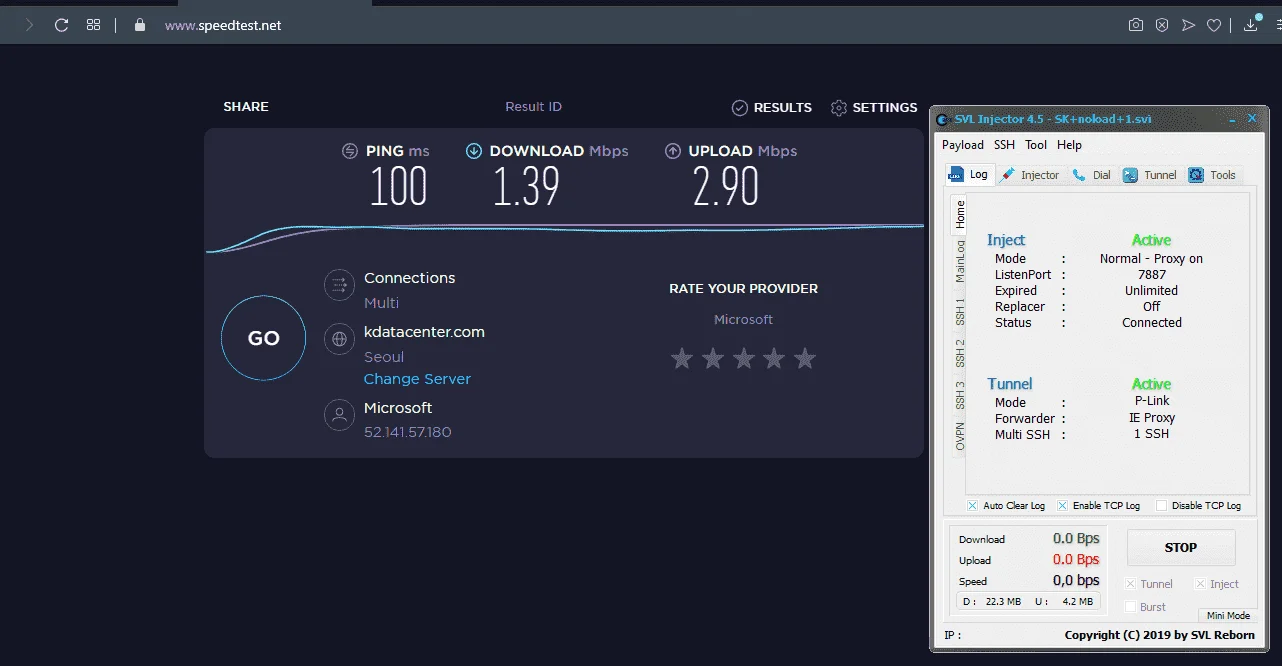Click the ad blocker shield icon
The width and height of the screenshot is (1282, 666).
click(1162, 25)
